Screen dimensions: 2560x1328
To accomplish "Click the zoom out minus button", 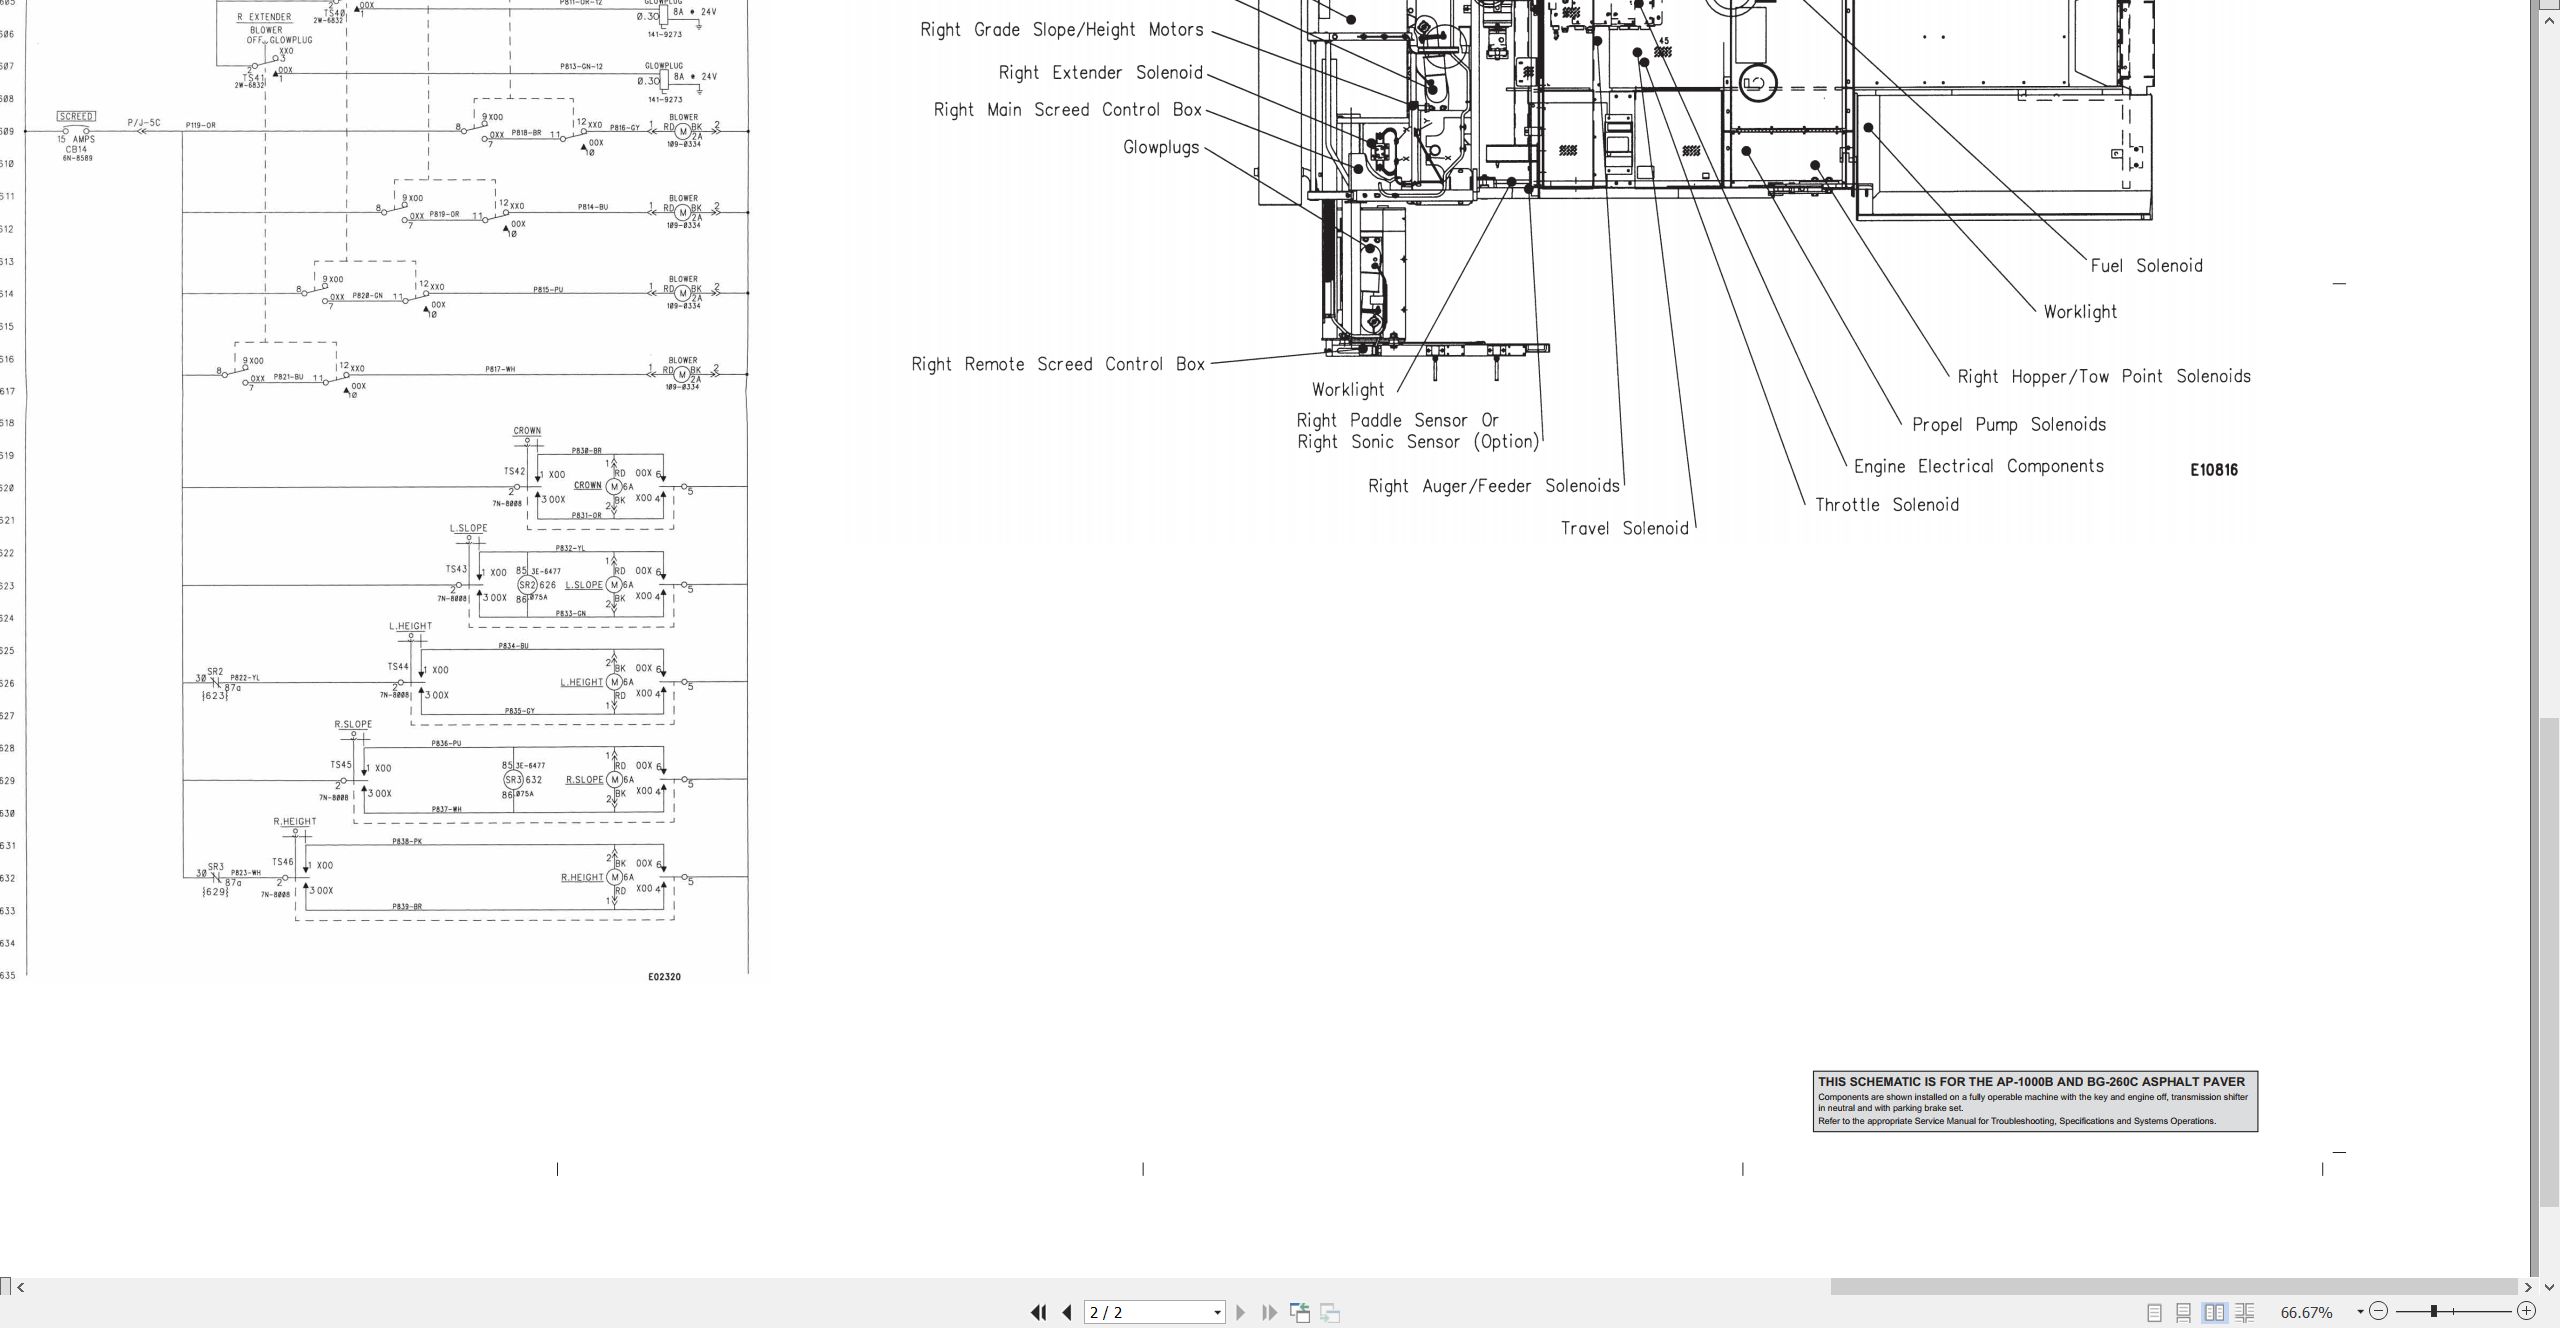I will (2379, 1311).
